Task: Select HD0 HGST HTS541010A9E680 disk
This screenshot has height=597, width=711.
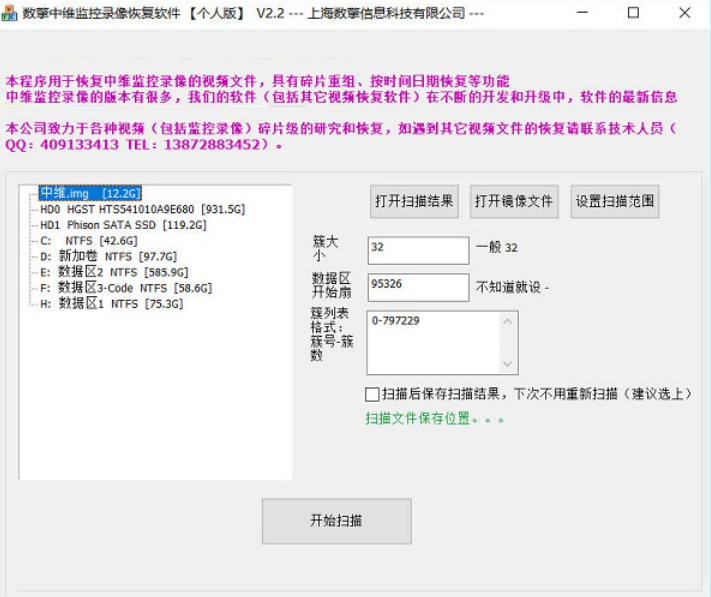Action: point(142,209)
